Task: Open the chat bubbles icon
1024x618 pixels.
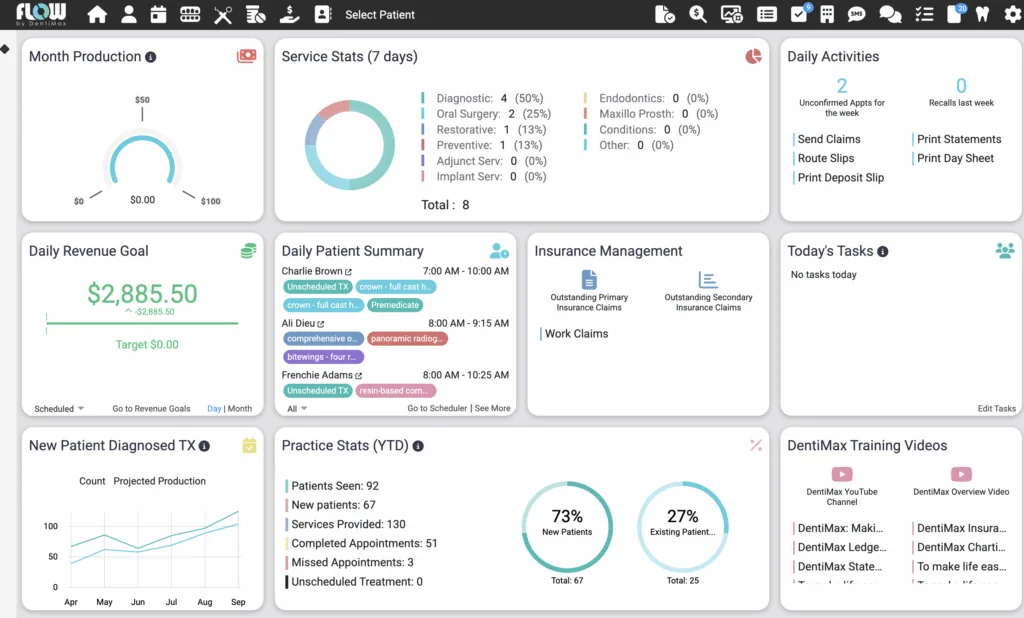Action: pyautogui.click(x=889, y=15)
